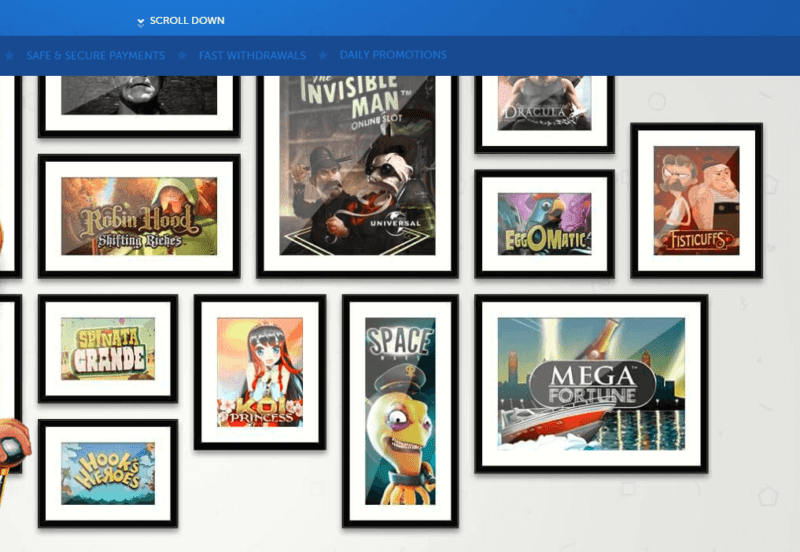Click star icon before Daily Promotions
Screen dimensions: 800x552
323,56
